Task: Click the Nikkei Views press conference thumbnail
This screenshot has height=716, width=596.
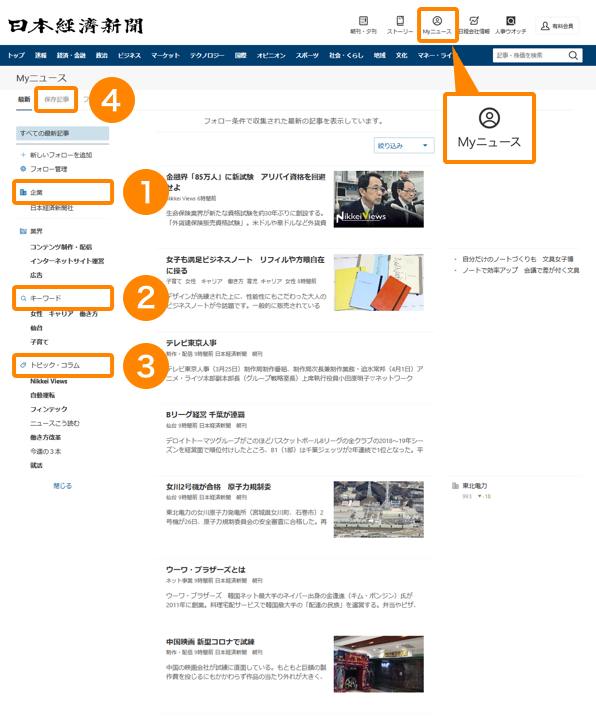Action: pos(379,199)
